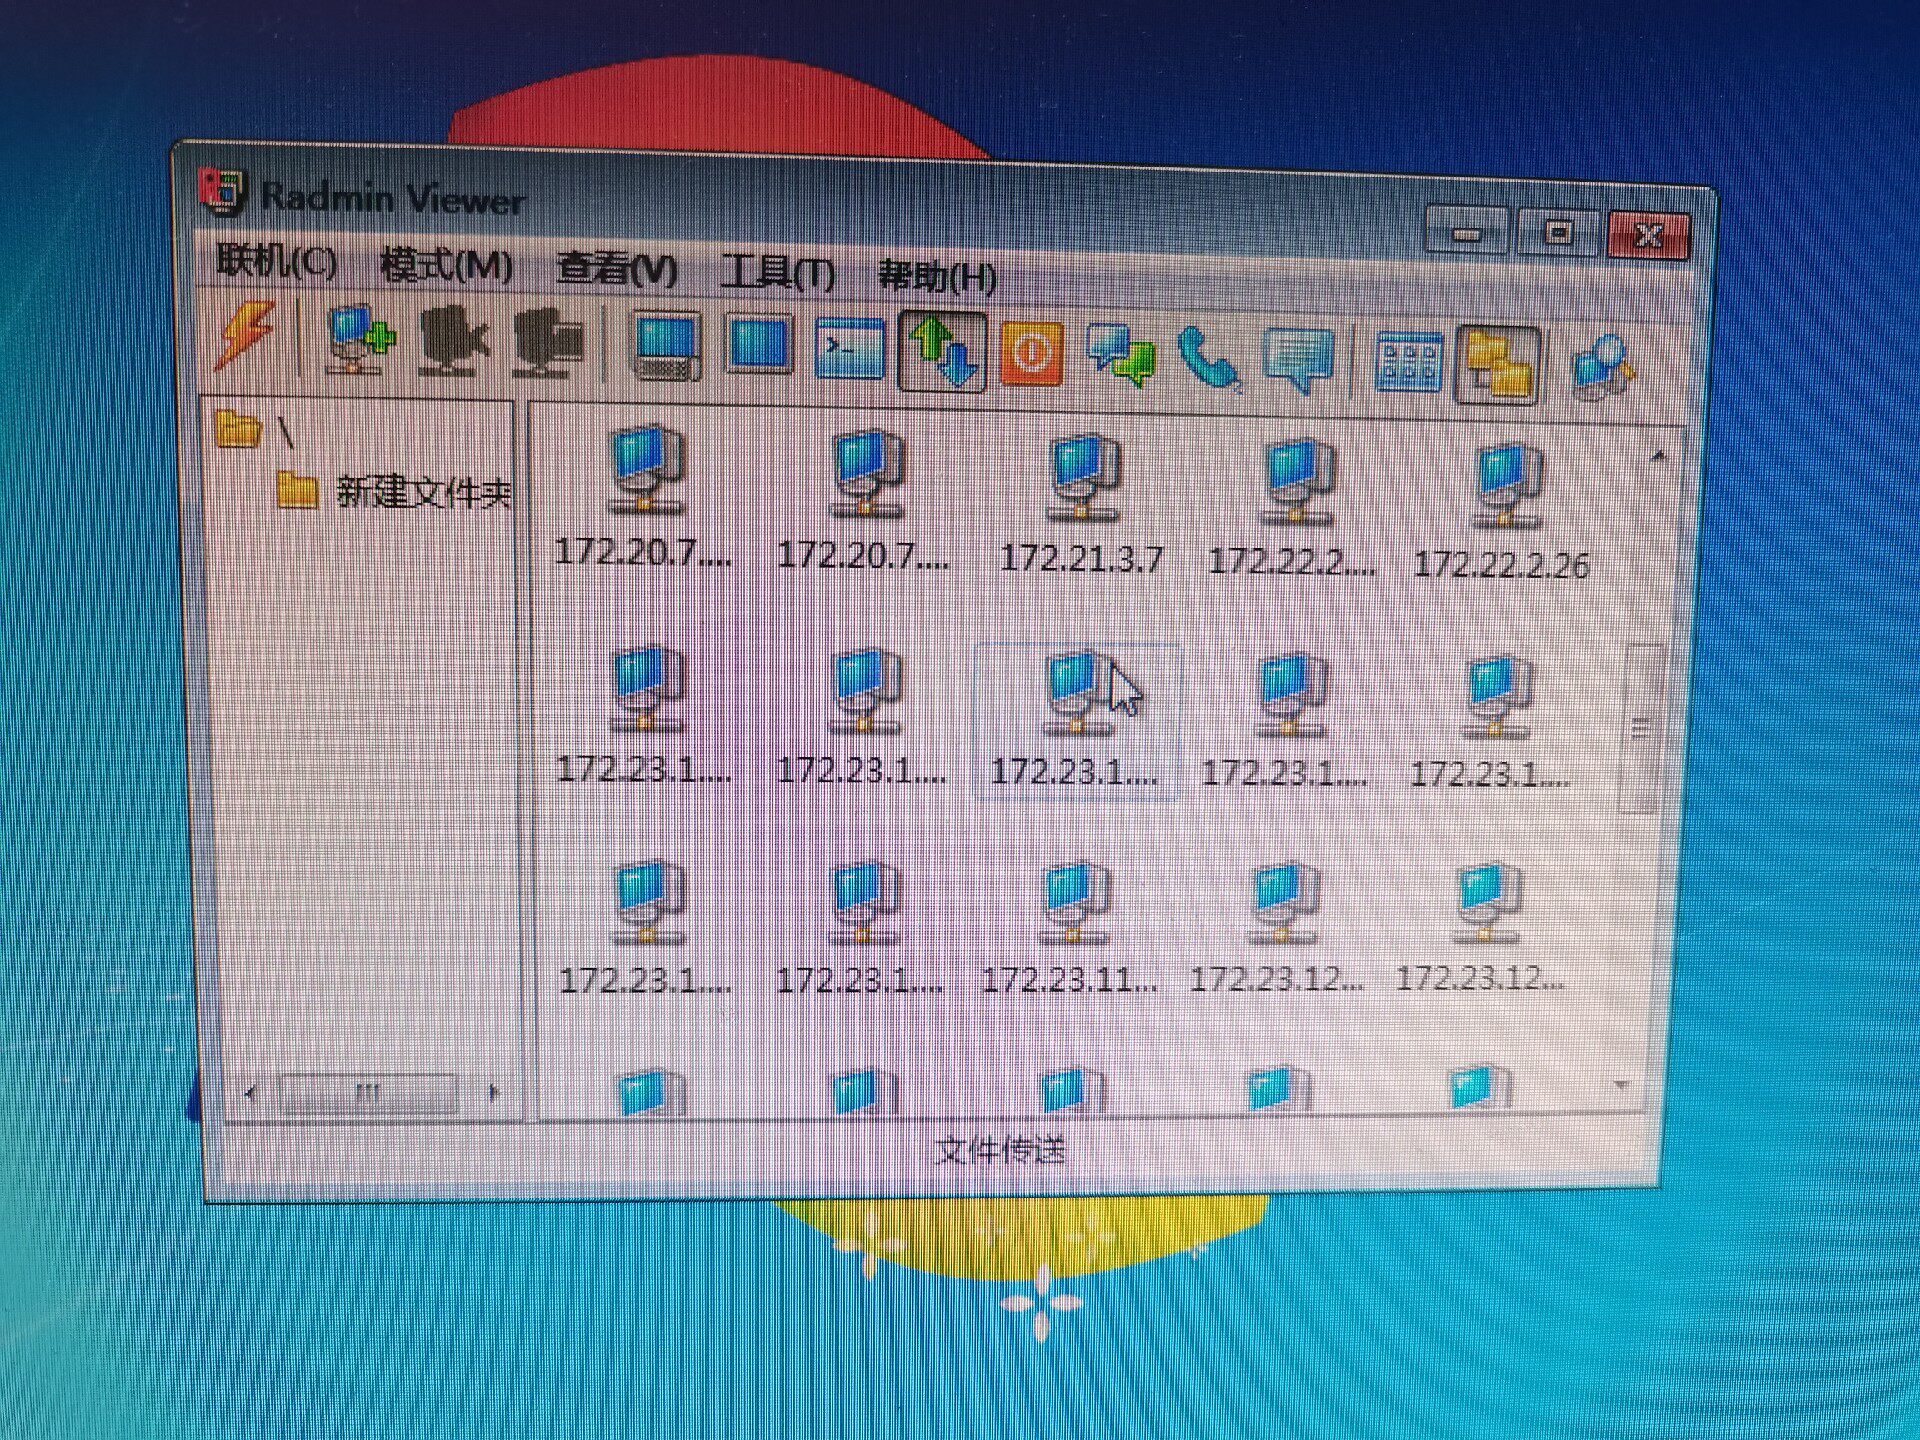
Task: Toggle File Transfer mode icon
Action: (x=943, y=352)
